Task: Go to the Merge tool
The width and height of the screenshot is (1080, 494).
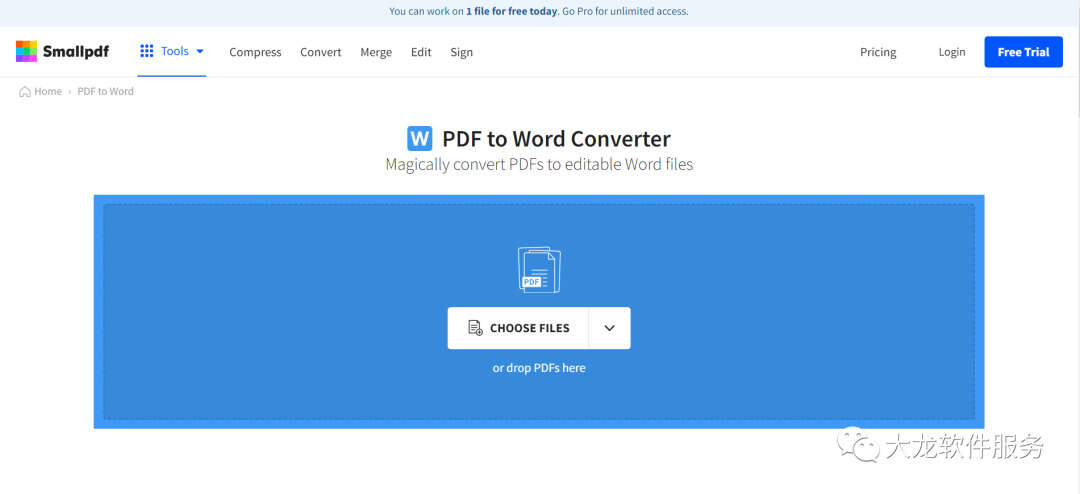Action: 376,52
